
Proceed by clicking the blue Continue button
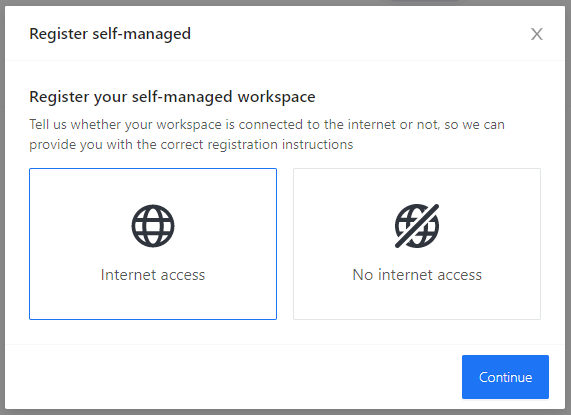(505, 377)
